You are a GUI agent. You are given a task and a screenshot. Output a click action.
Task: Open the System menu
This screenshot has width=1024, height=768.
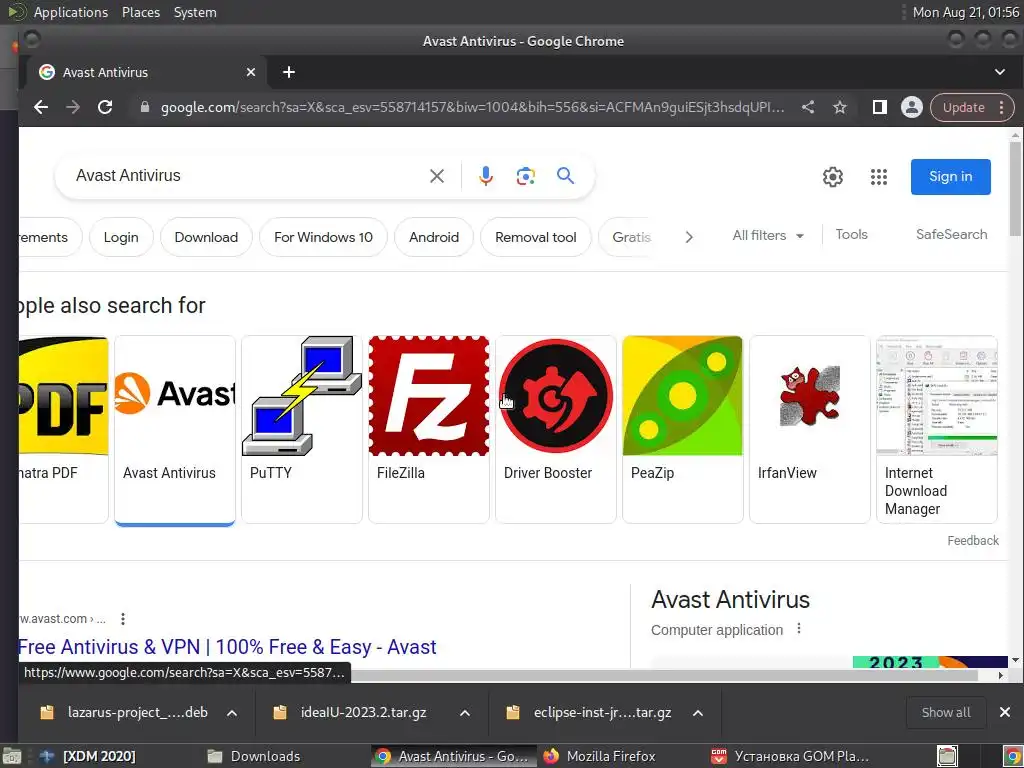click(195, 12)
